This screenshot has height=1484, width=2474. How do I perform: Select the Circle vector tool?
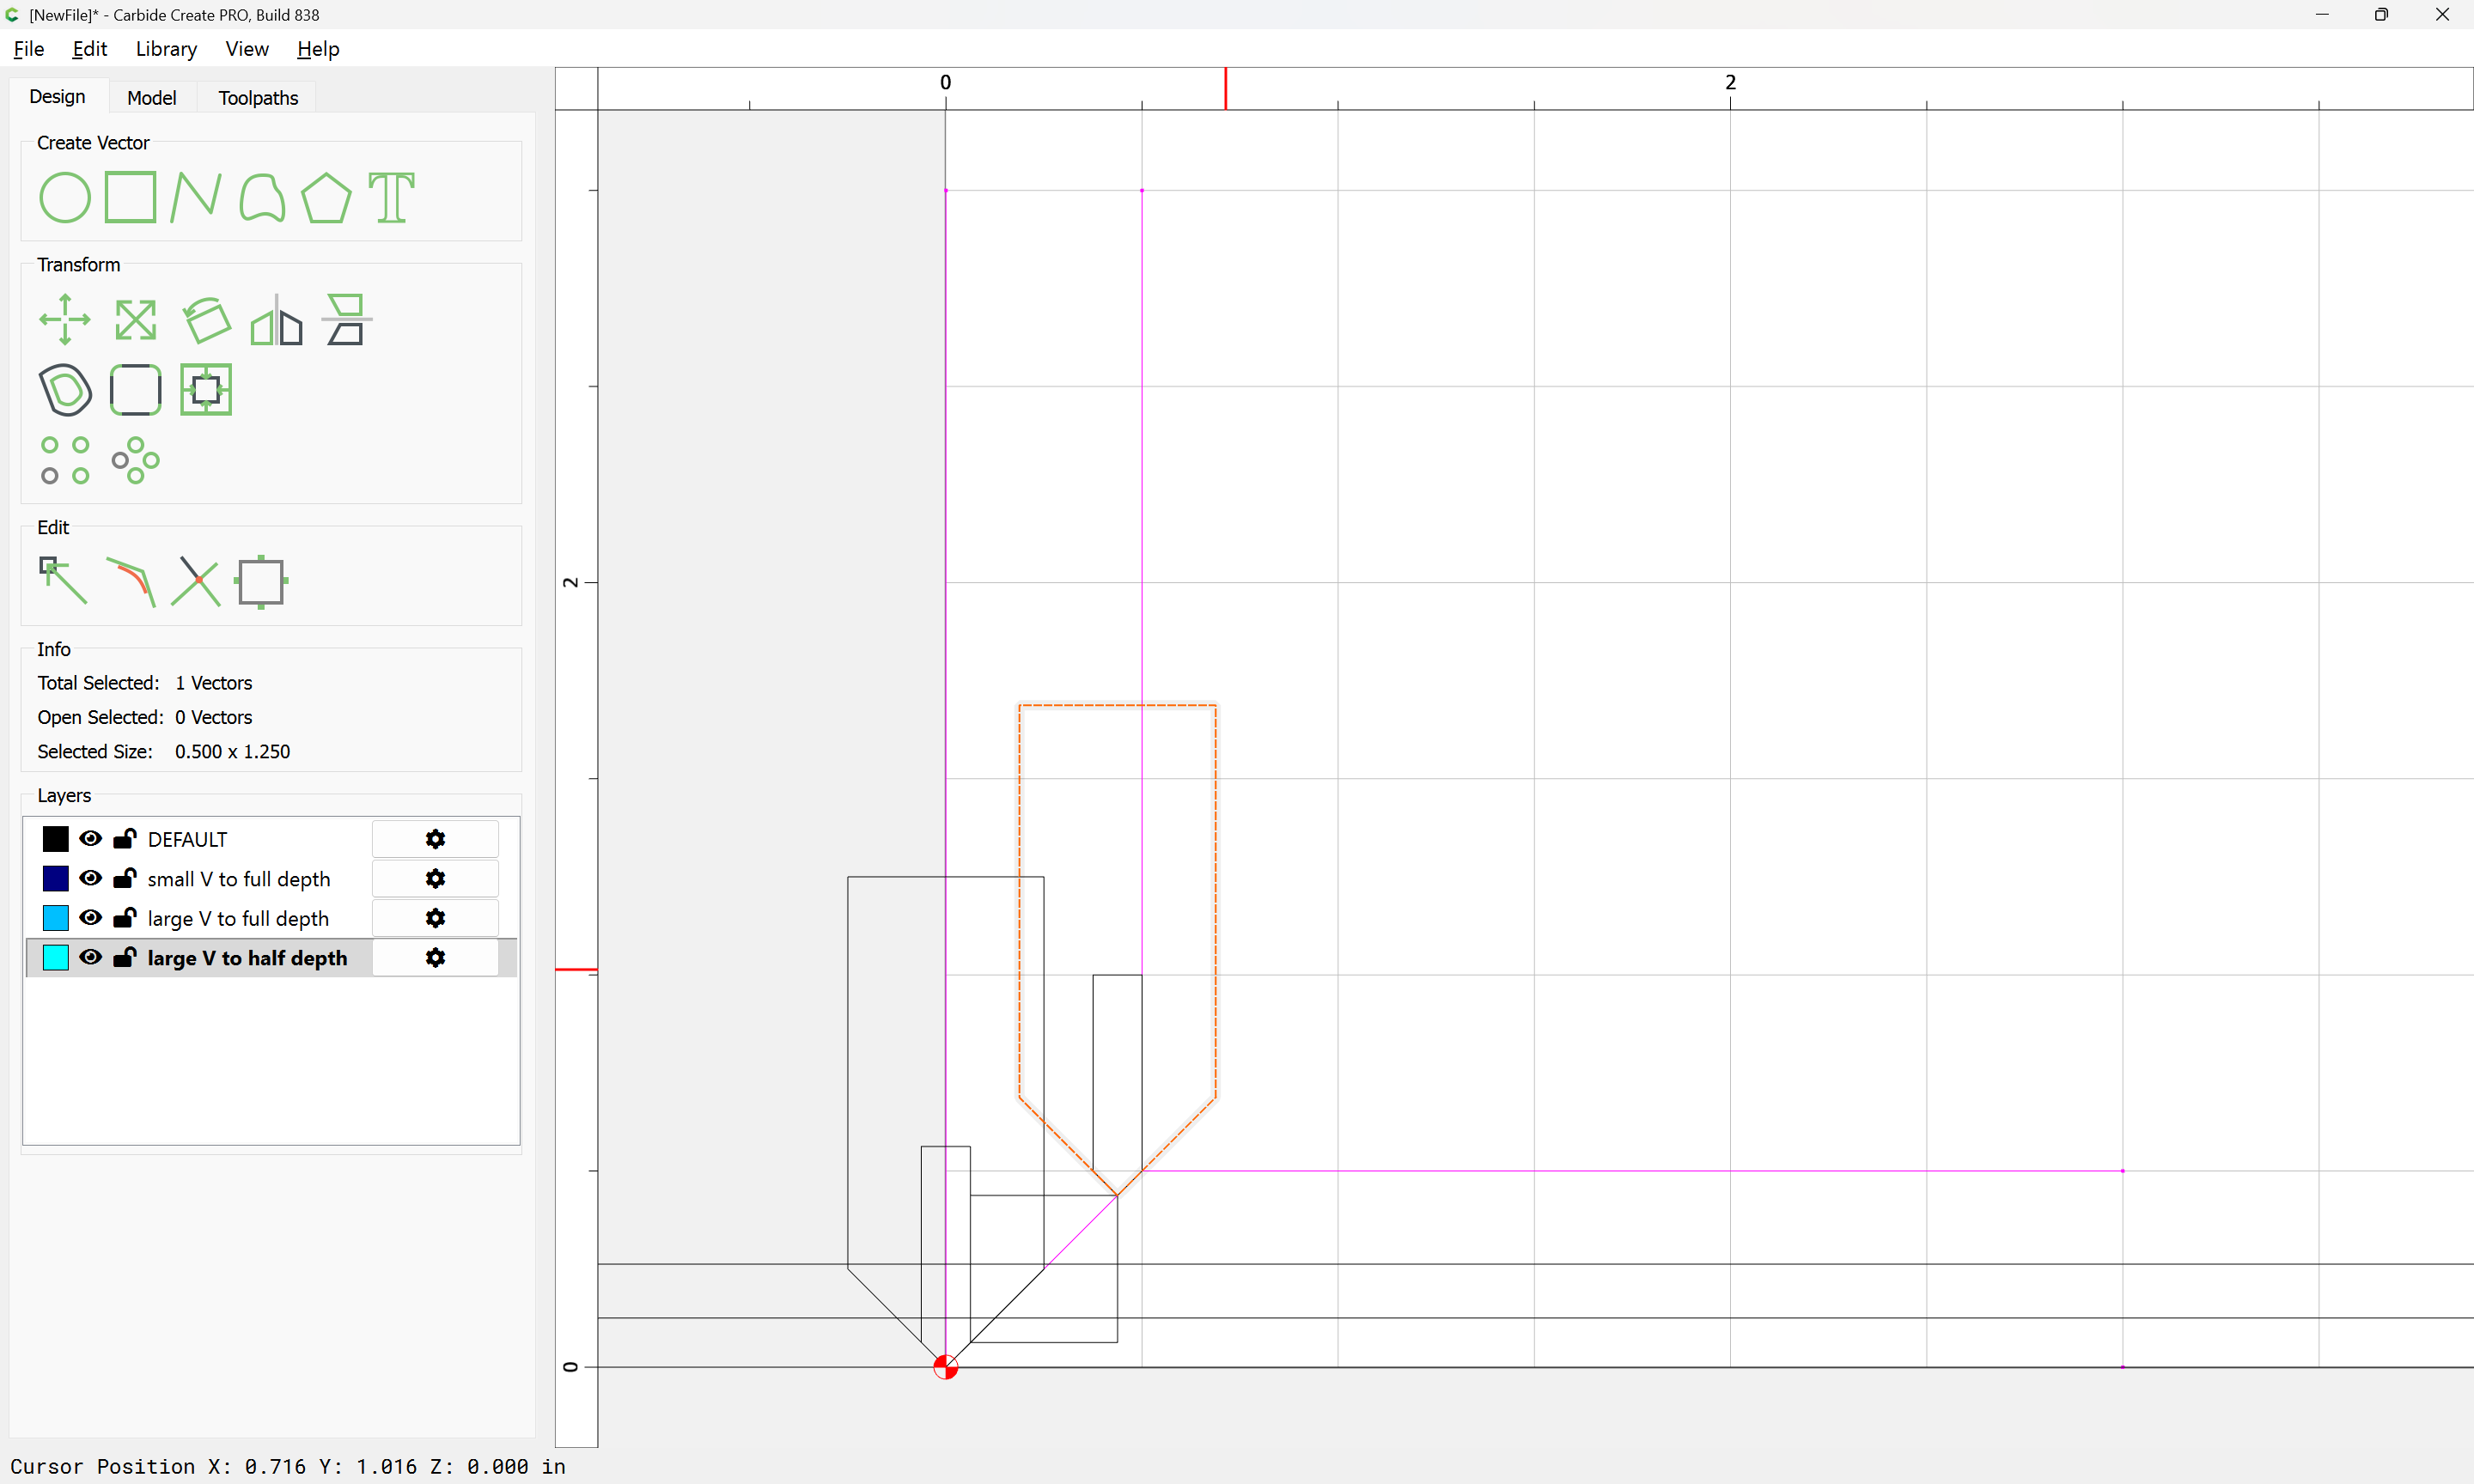(x=64, y=197)
